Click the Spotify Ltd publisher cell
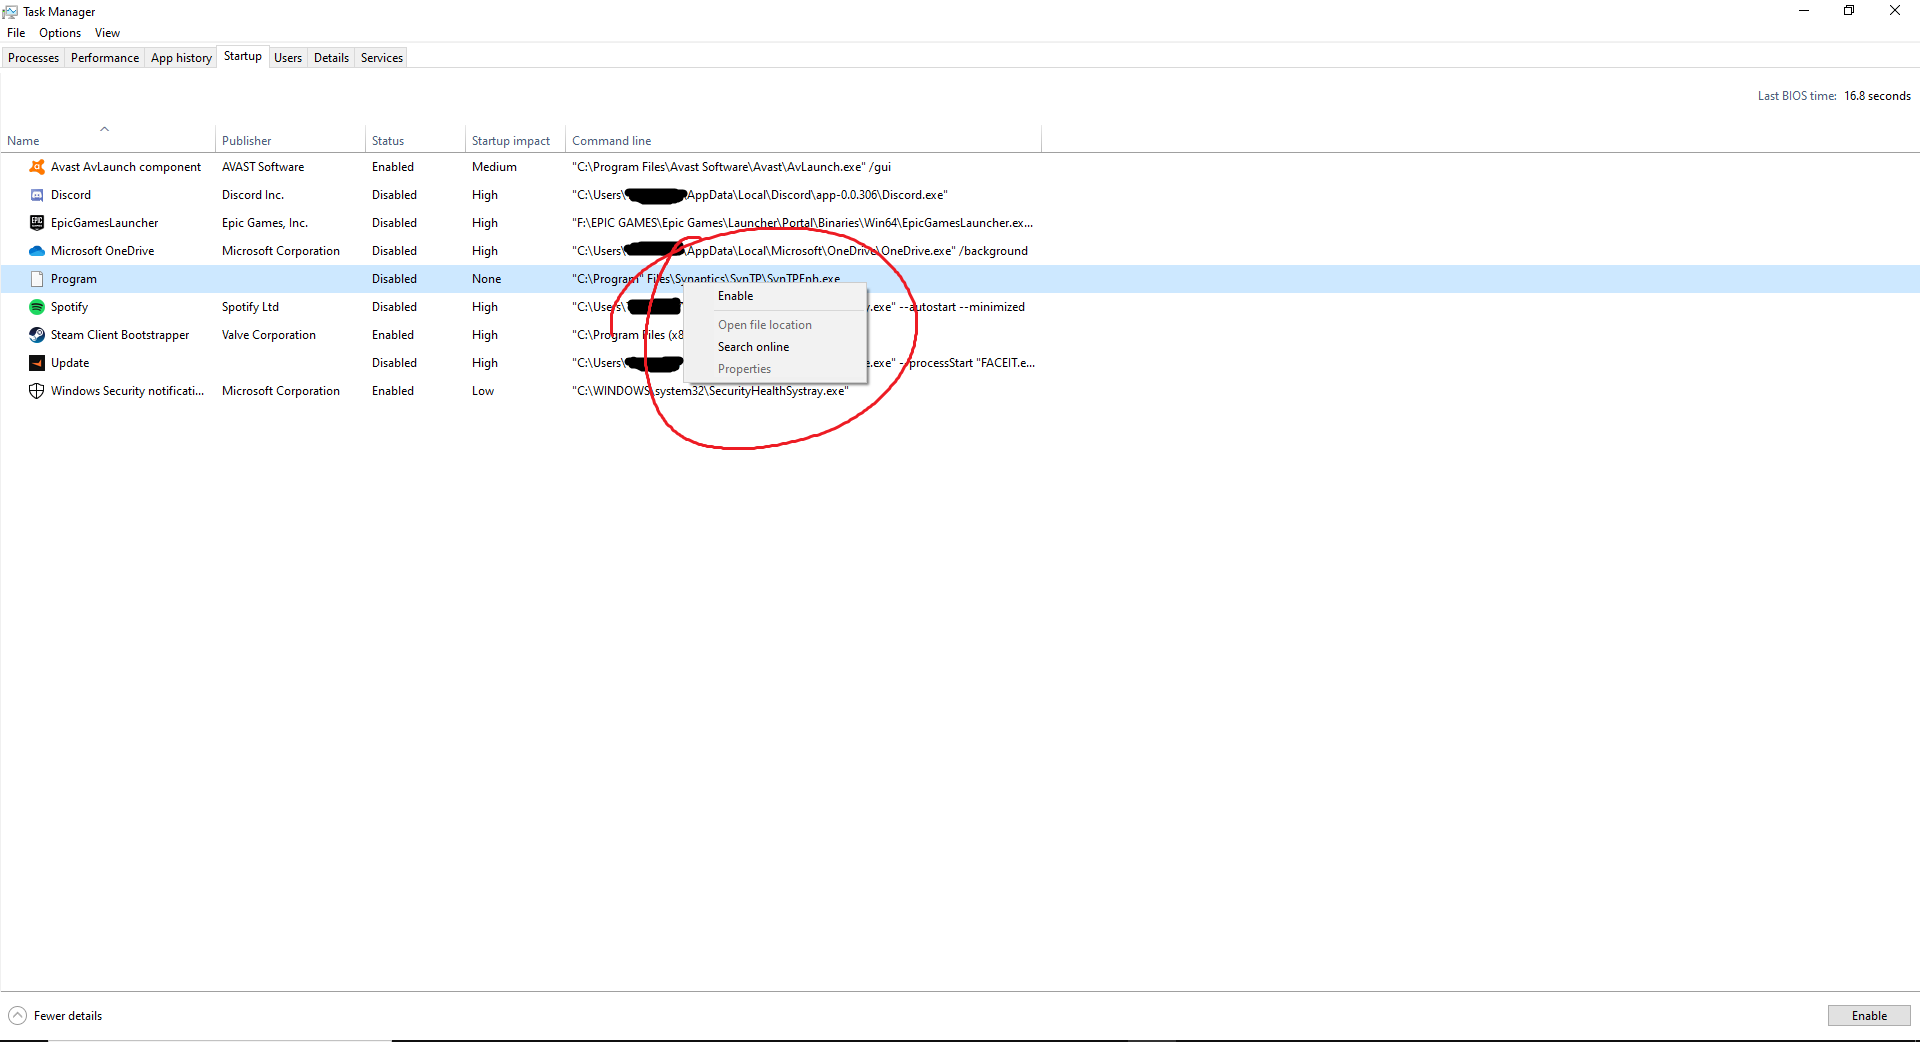The image size is (1920, 1042). click(x=250, y=307)
